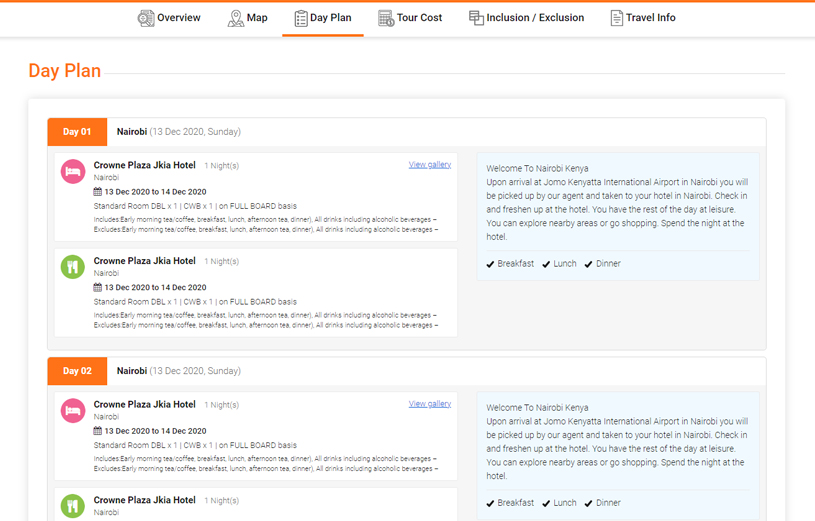Click Welcome To Nairobi Kenya text in Day 01
The height and width of the screenshot is (521, 815).
point(537,168)
